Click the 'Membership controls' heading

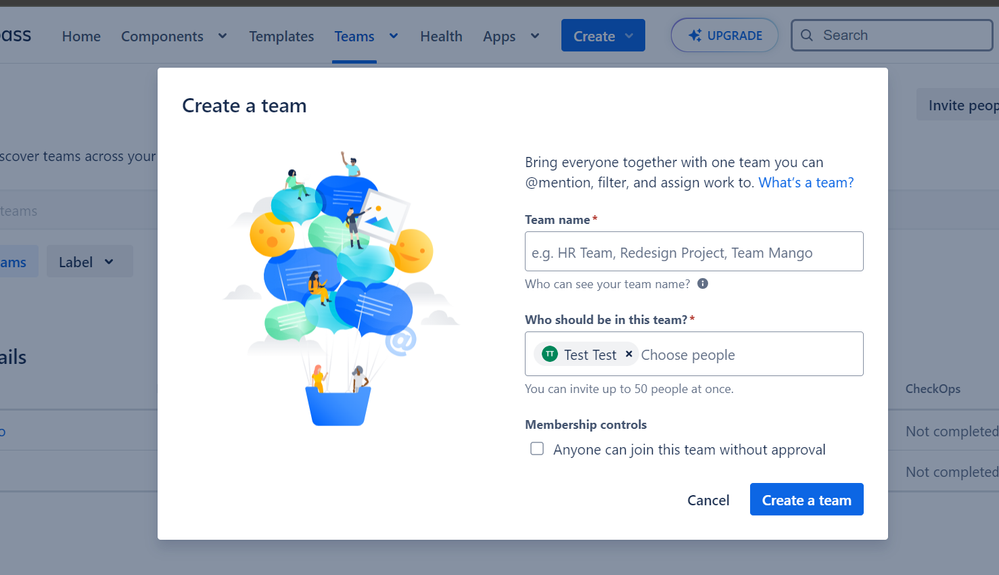(586, 424)
